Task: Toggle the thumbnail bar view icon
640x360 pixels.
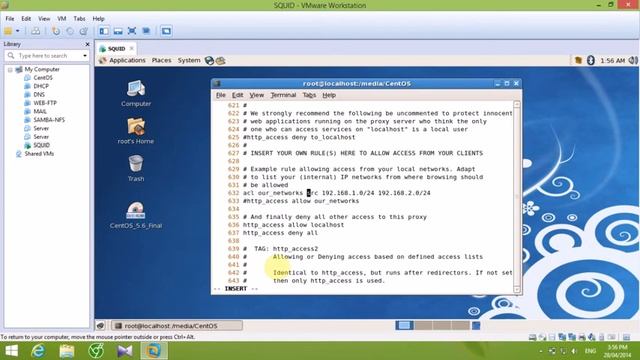Action: (118, 31)
